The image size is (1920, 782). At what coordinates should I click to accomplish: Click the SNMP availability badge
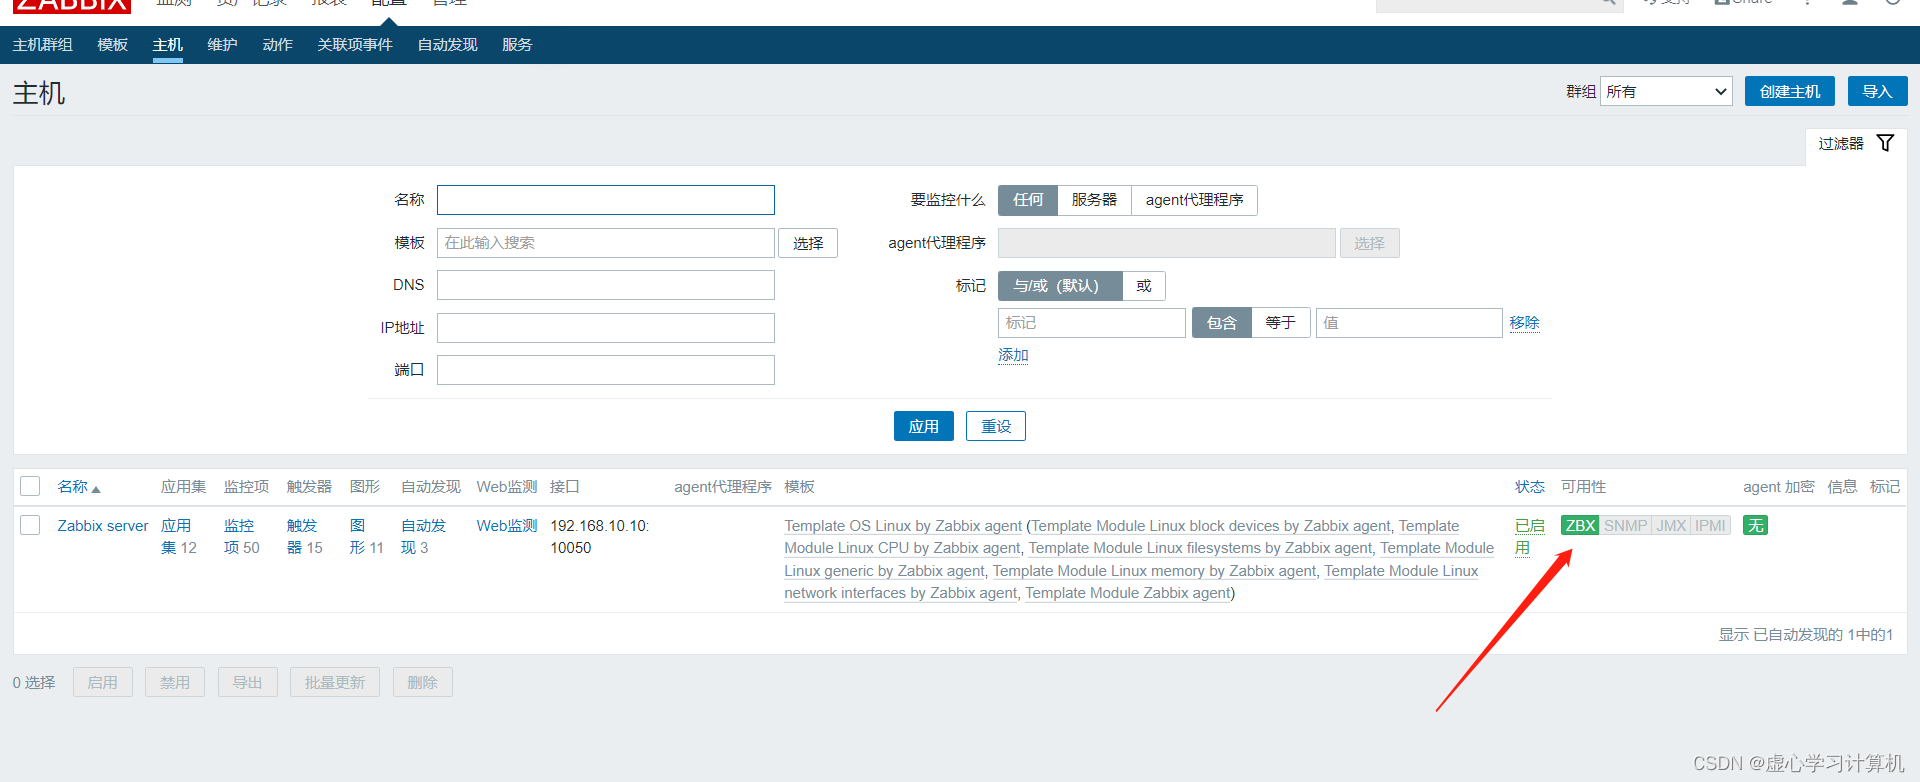1625,526
